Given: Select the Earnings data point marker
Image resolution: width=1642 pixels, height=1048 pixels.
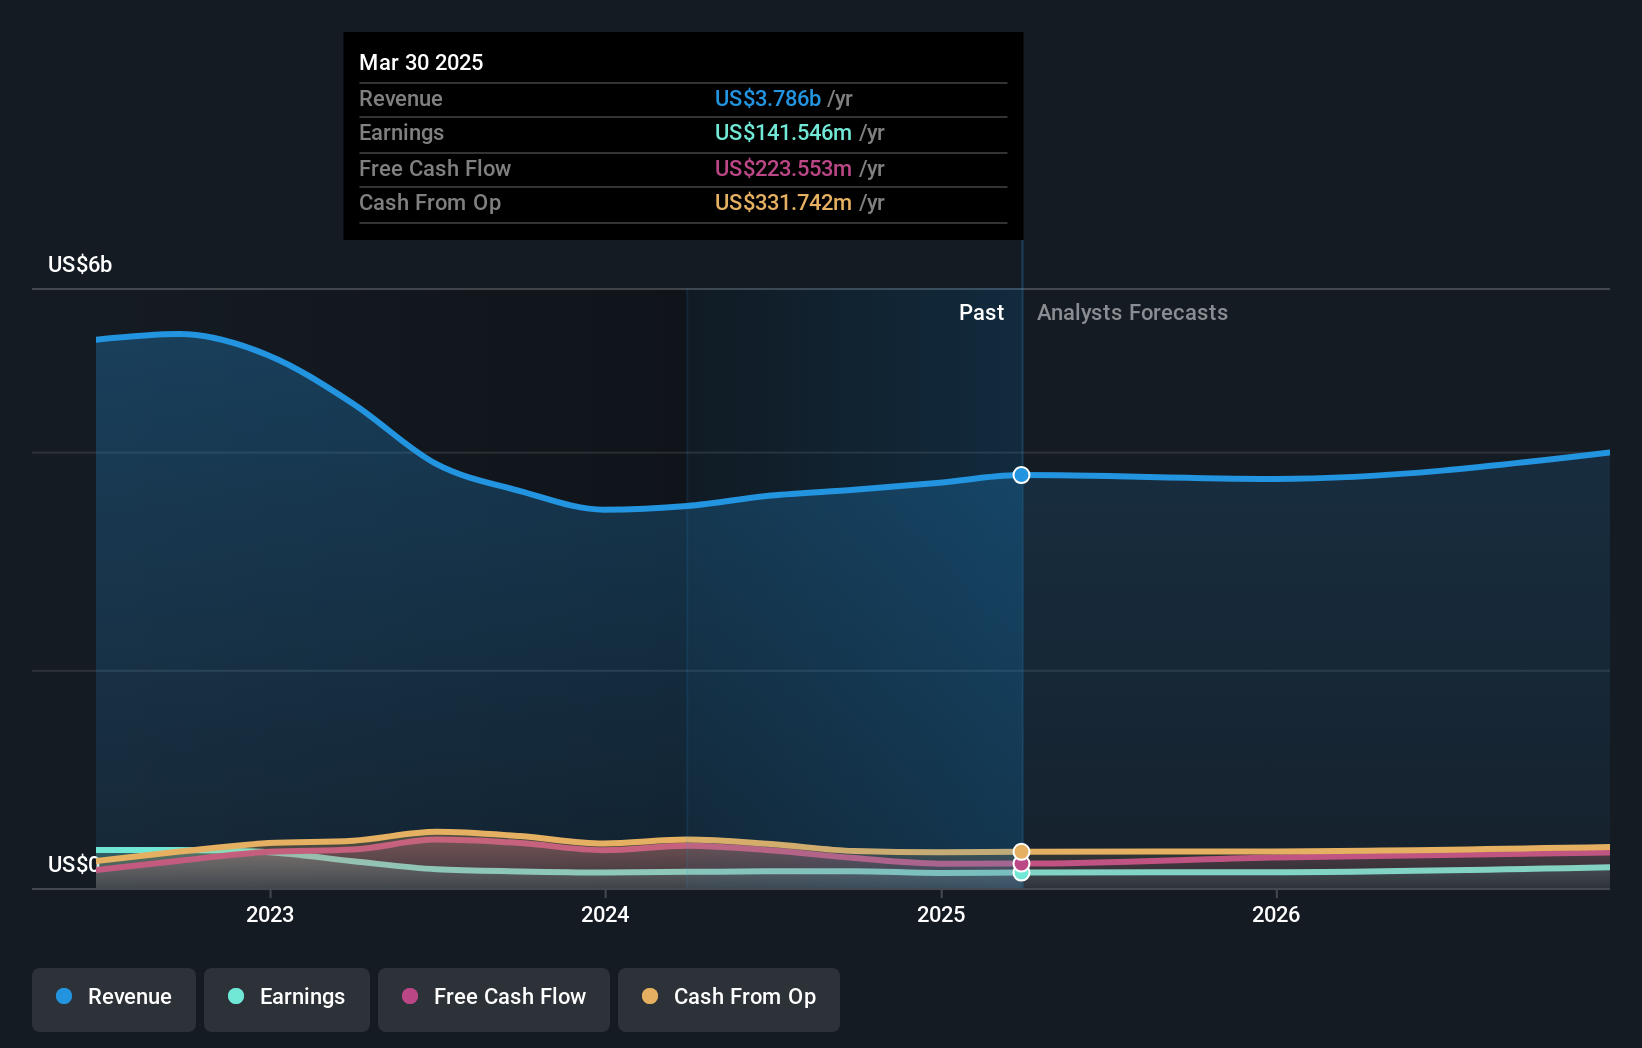Looking at the screenshot, I should coord(1021,873).
